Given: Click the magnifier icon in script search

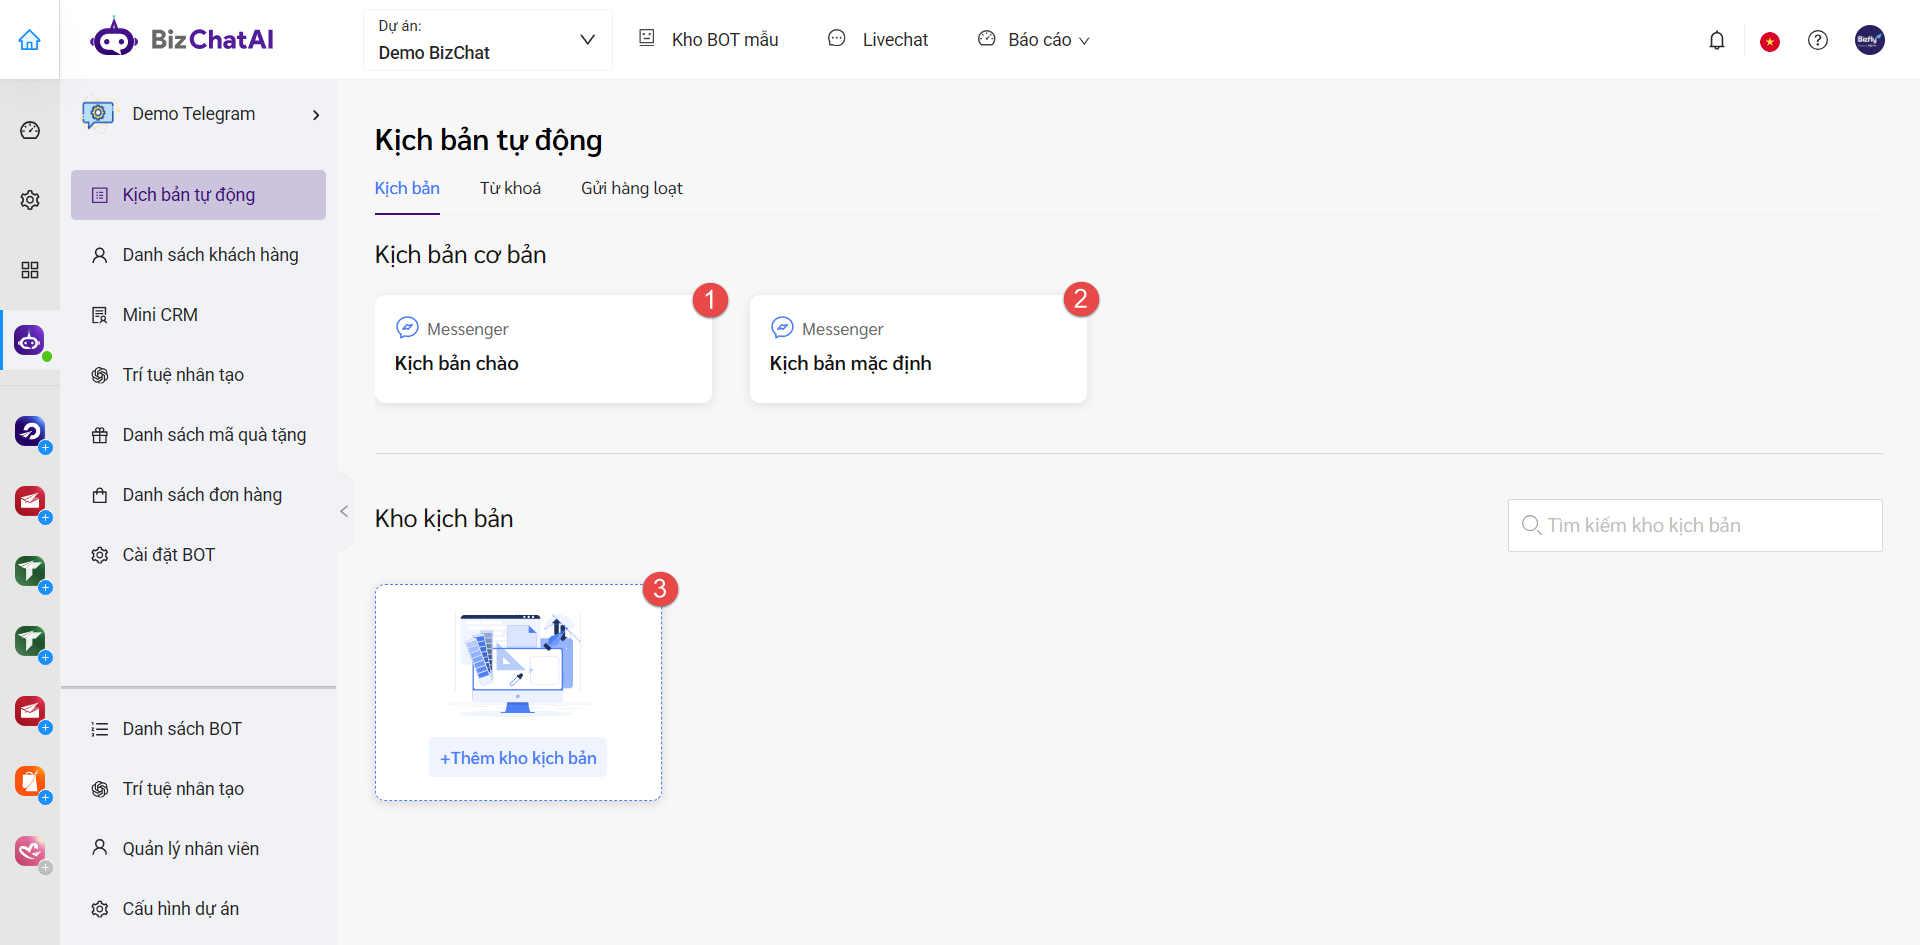Looking at the screenshot, I should coord(1531,525).
